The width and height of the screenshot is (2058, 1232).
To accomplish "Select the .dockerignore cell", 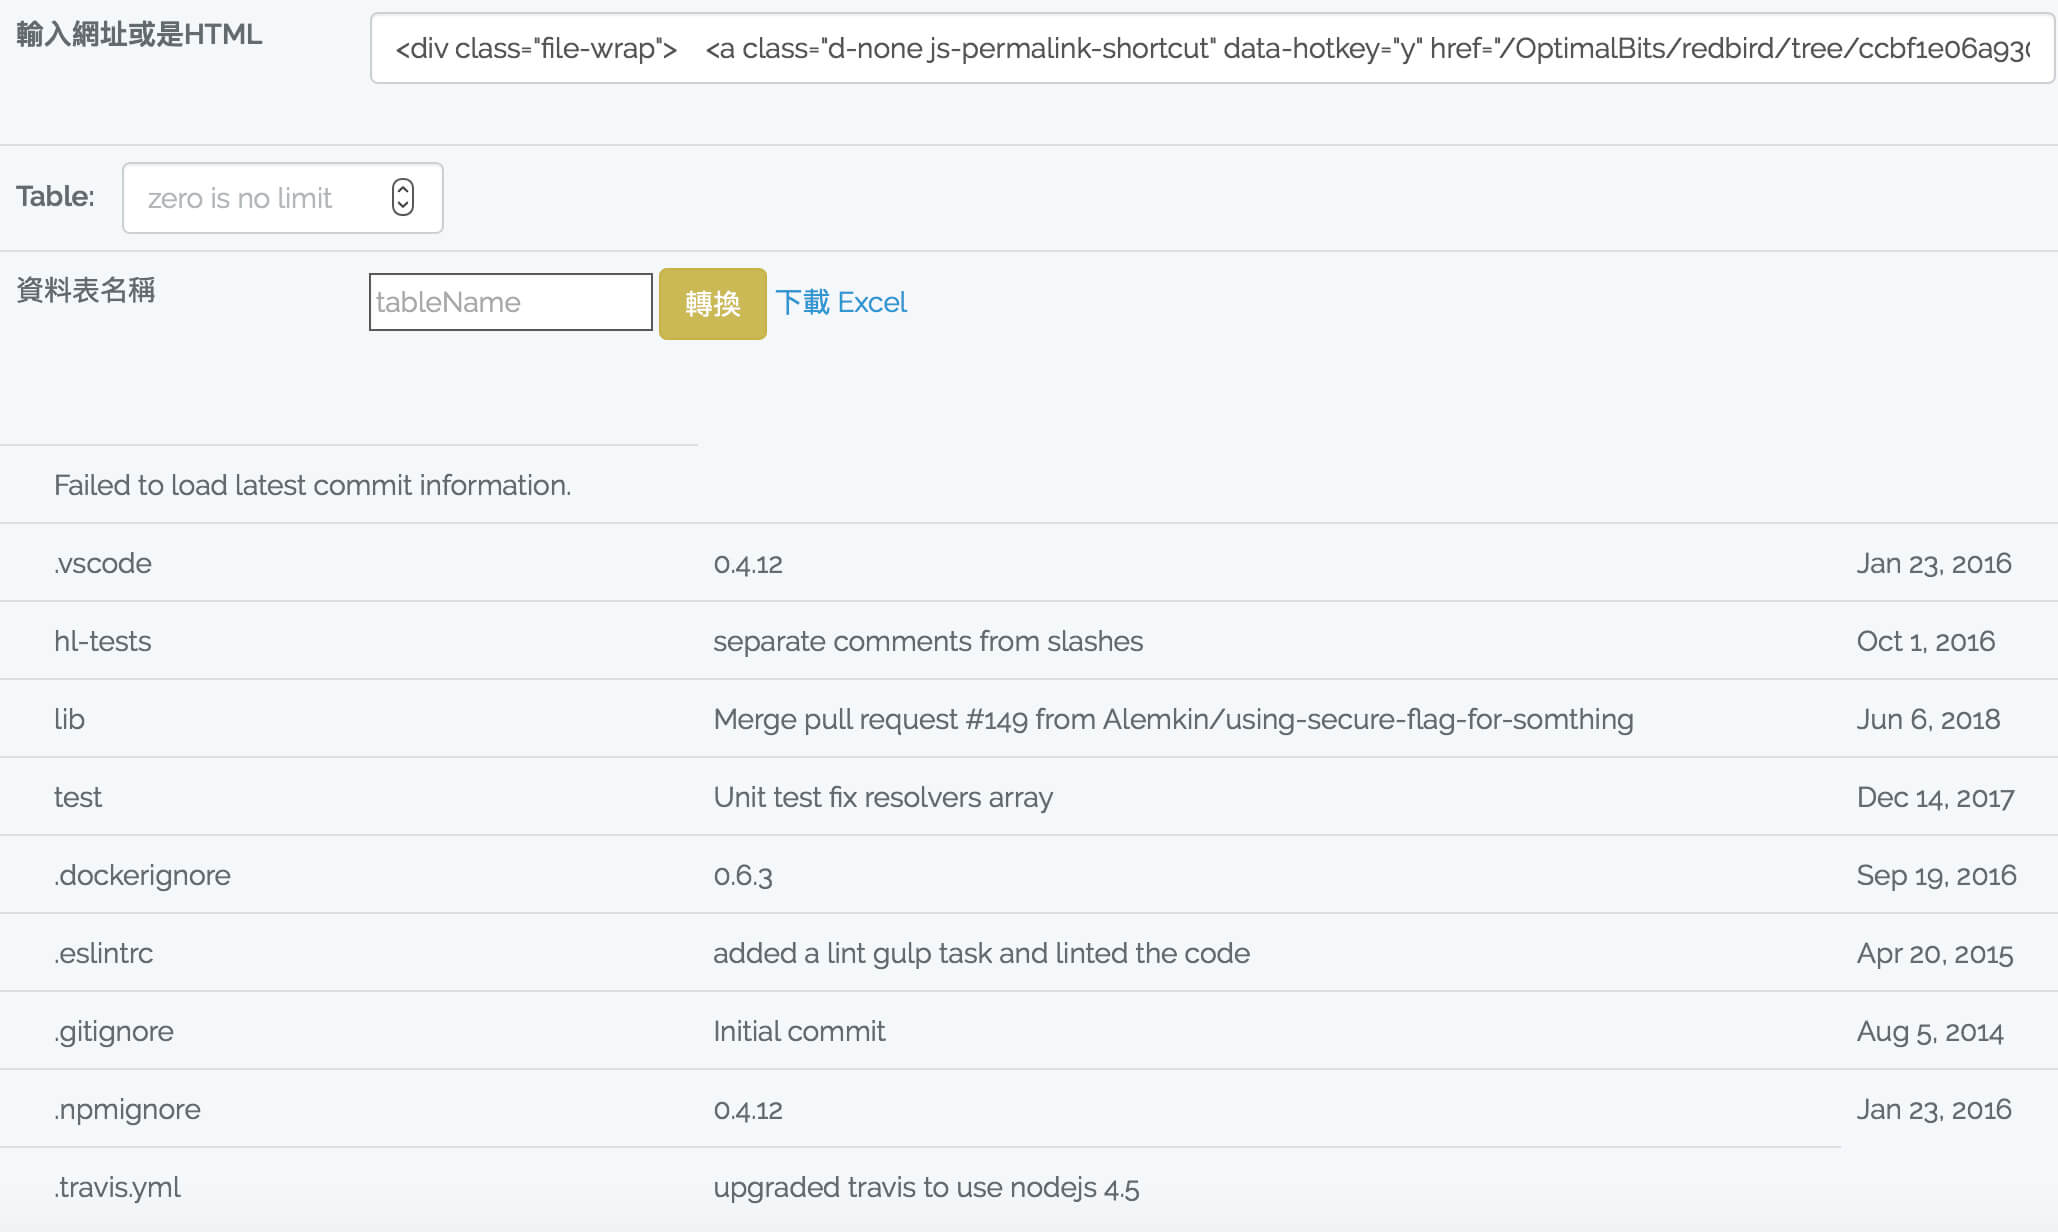I will coord(142,875).
